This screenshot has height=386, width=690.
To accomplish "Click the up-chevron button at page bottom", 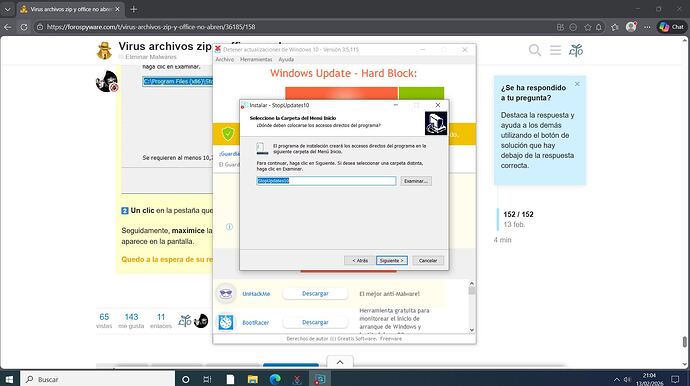I will click(340, 362).
